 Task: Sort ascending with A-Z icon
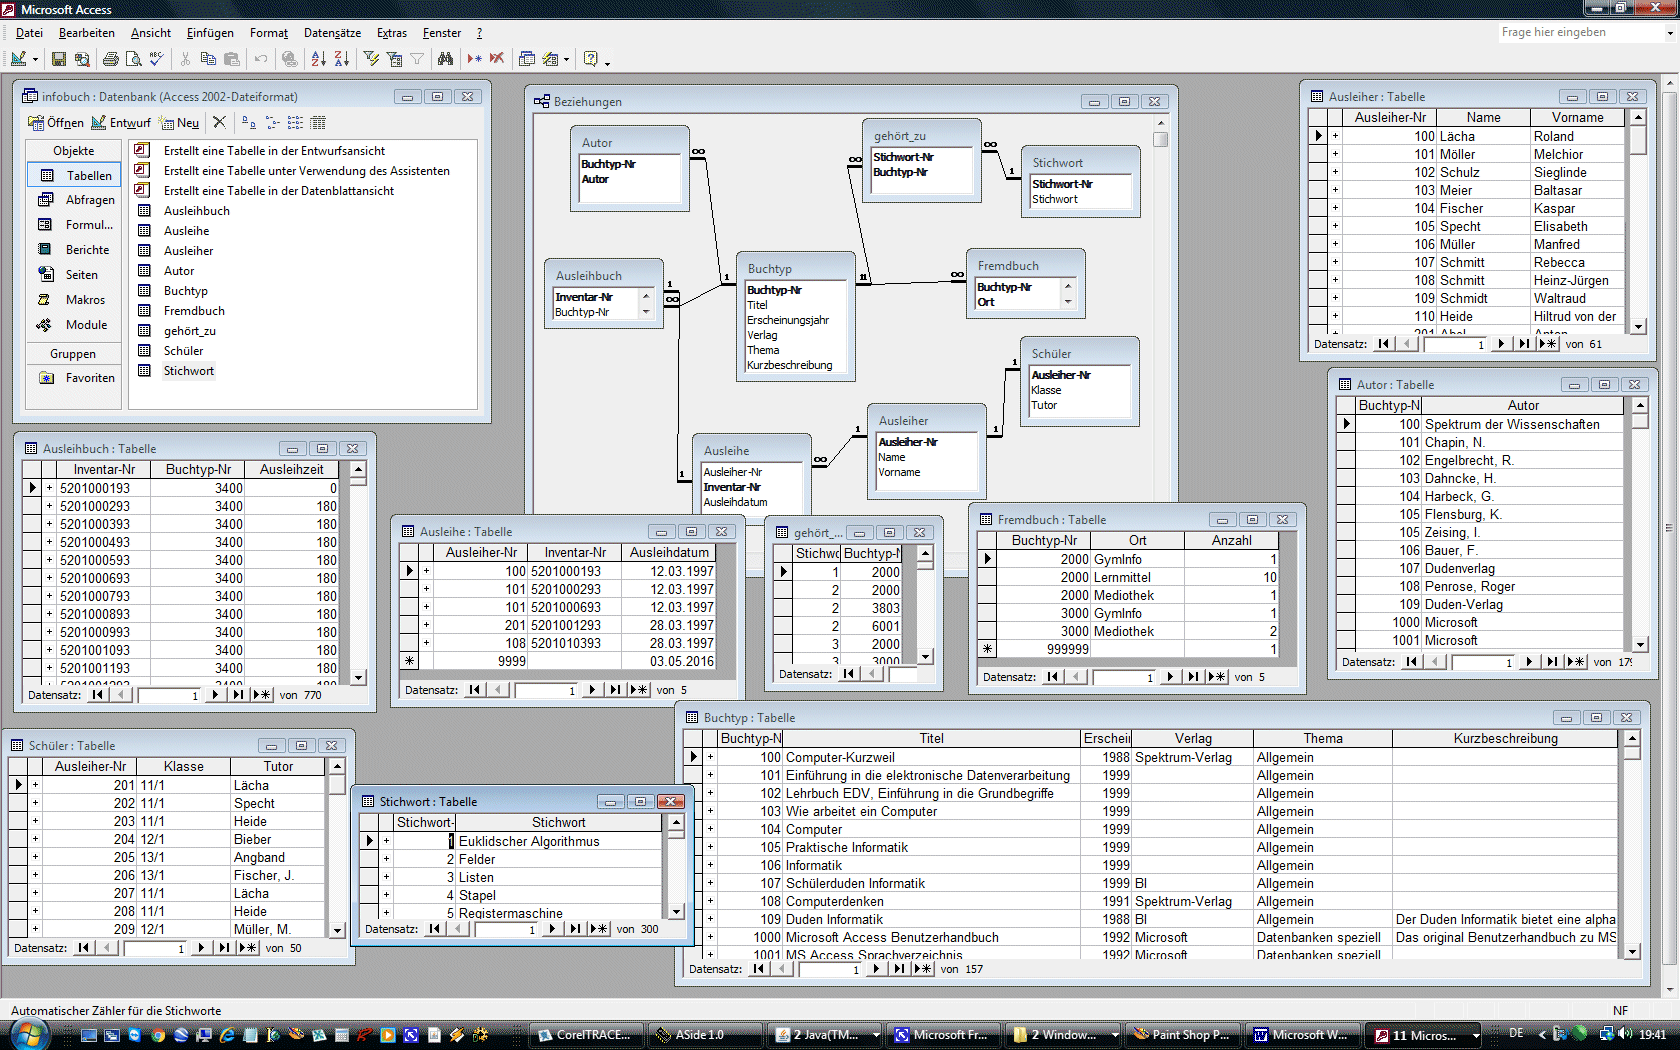tap(318, 59)
